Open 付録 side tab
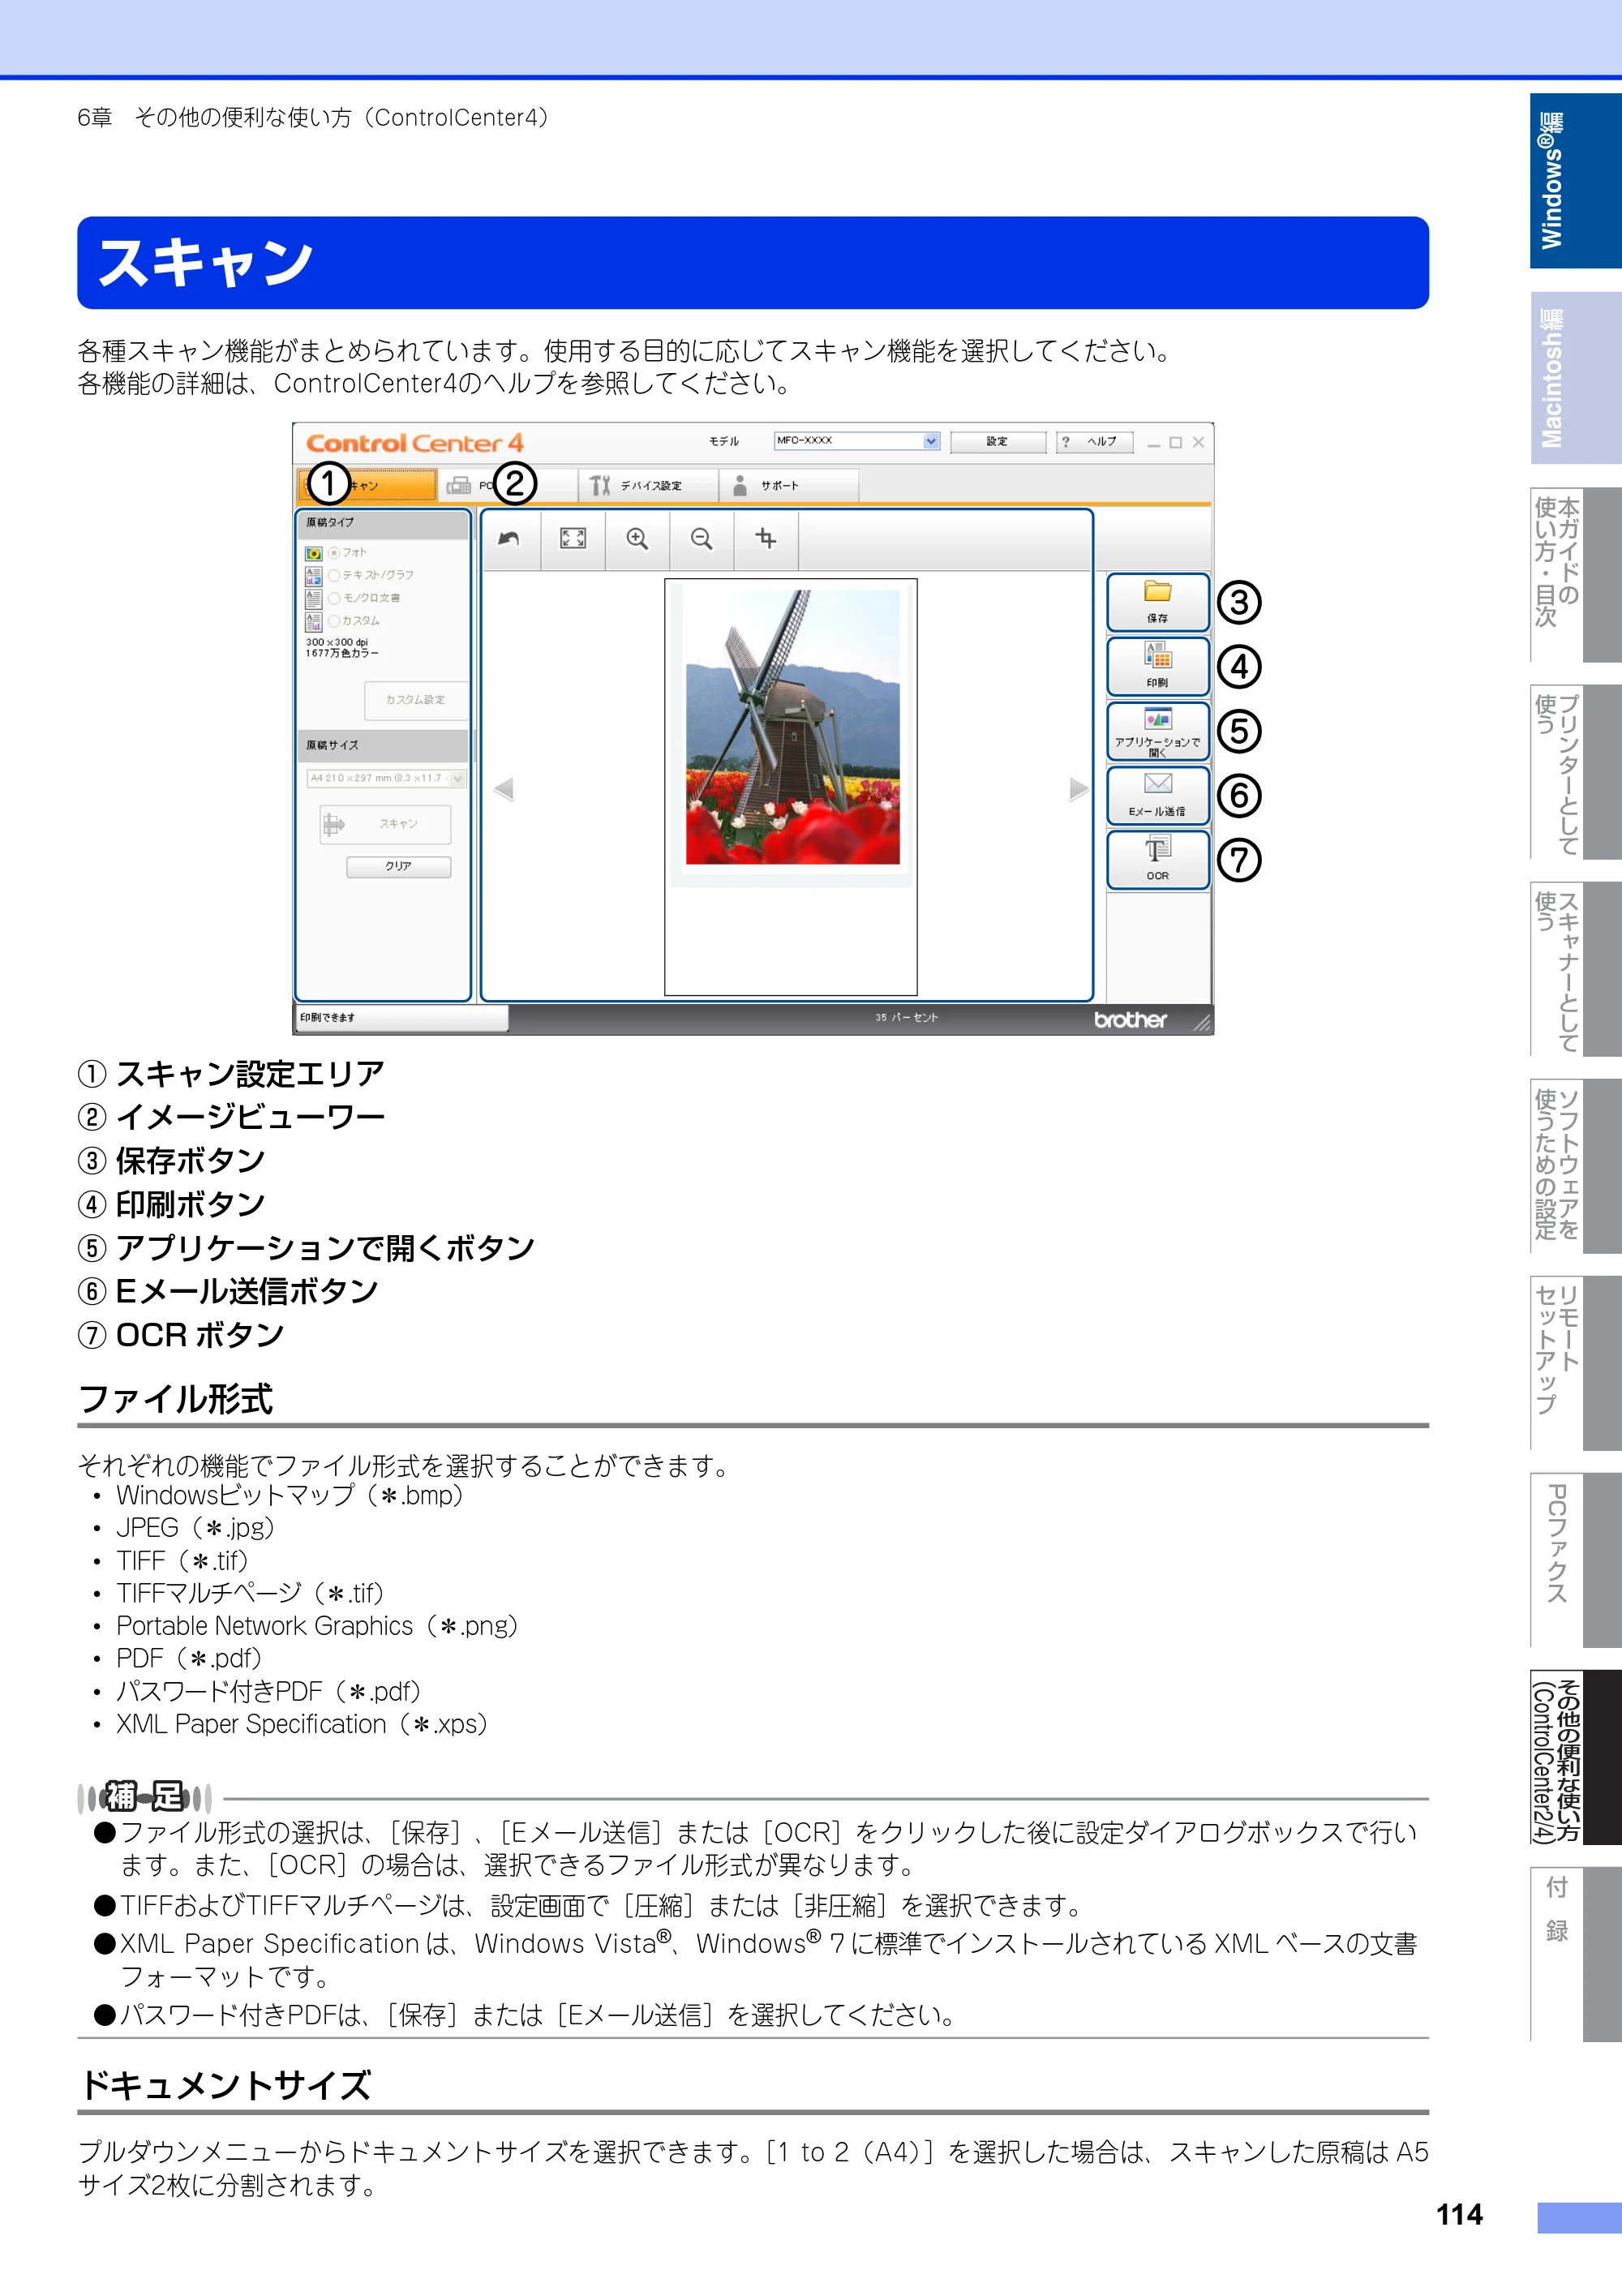The height and width of the screenshot is (2296, 1622). 1575,1954
